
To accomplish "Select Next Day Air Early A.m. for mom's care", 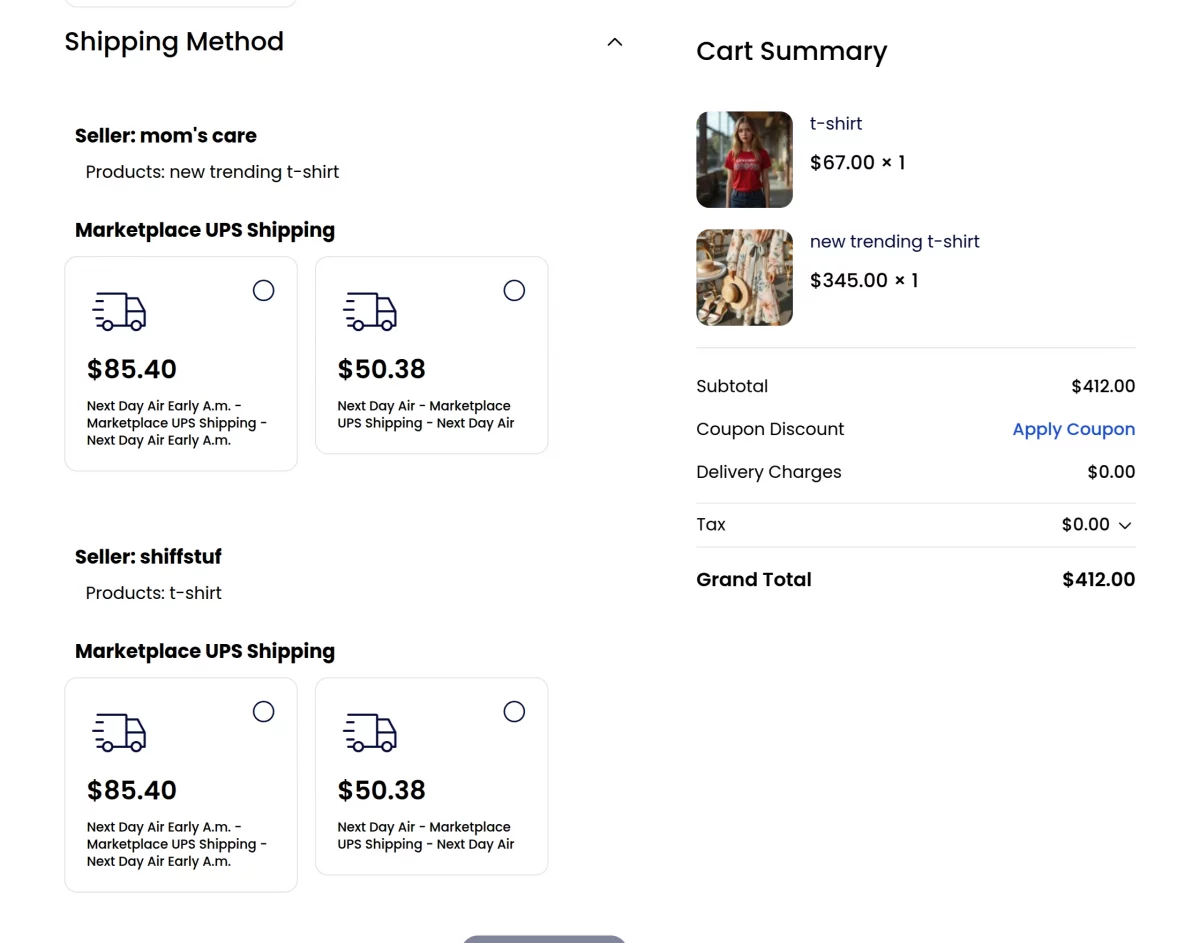I will [263, 290].
